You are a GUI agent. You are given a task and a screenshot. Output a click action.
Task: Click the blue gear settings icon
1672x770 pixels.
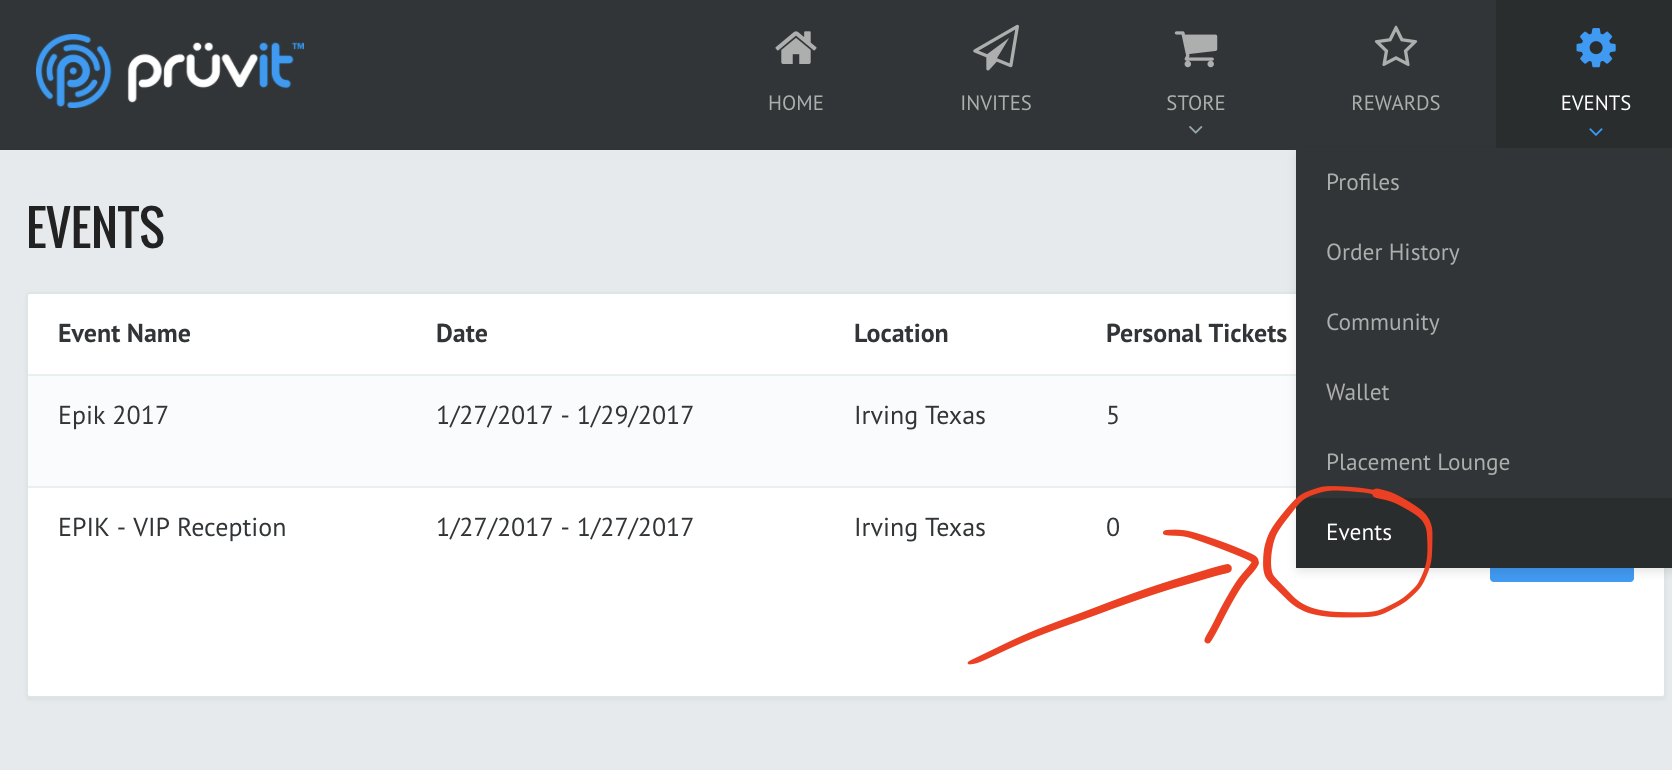point(1595,47)
